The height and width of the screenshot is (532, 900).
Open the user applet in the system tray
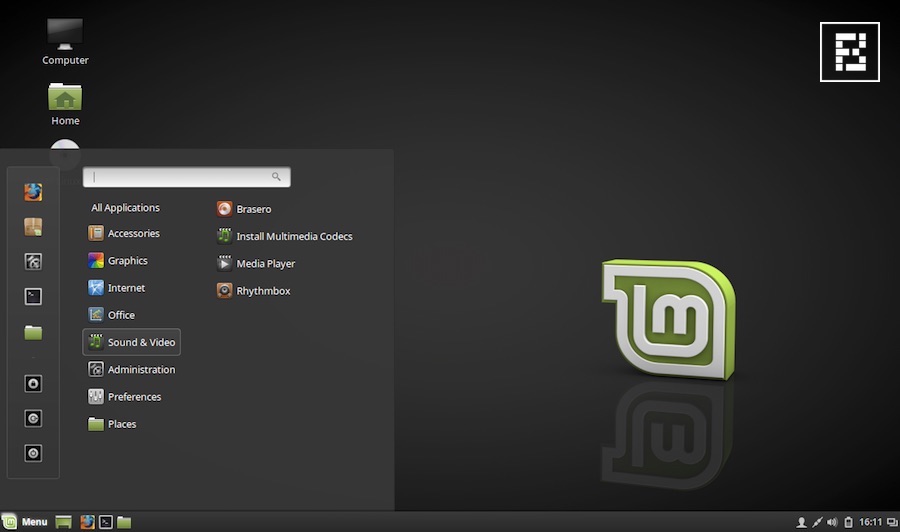(801, 522)
